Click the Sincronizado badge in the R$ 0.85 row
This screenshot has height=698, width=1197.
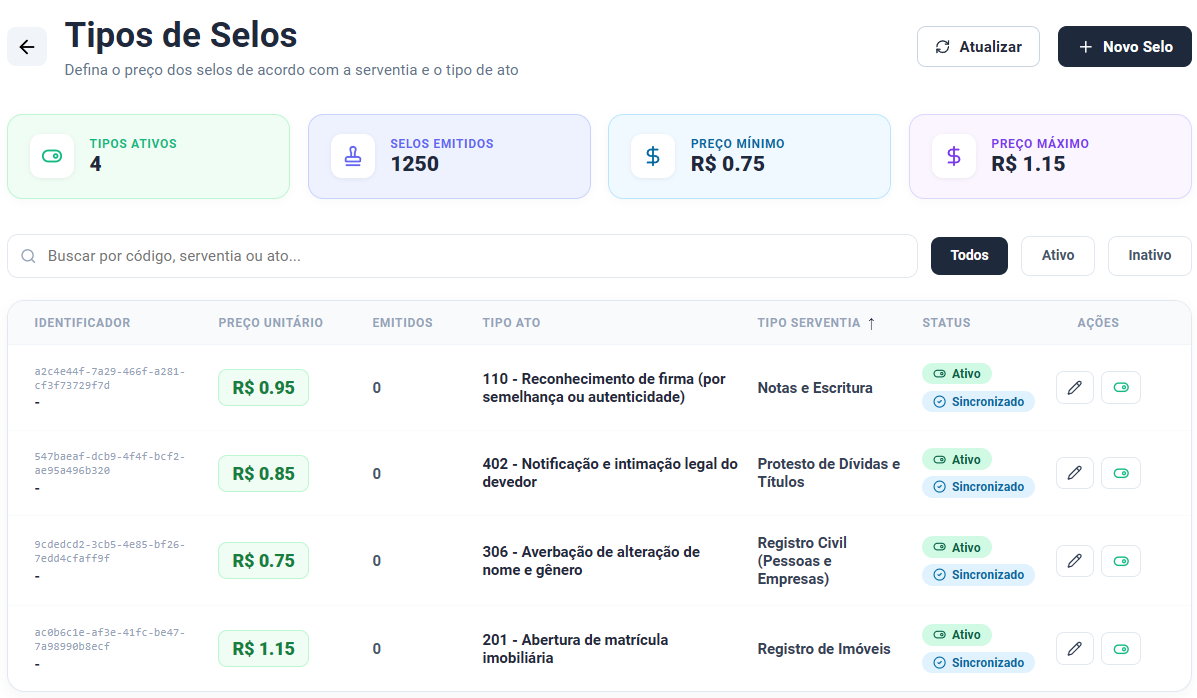point(978,487)
